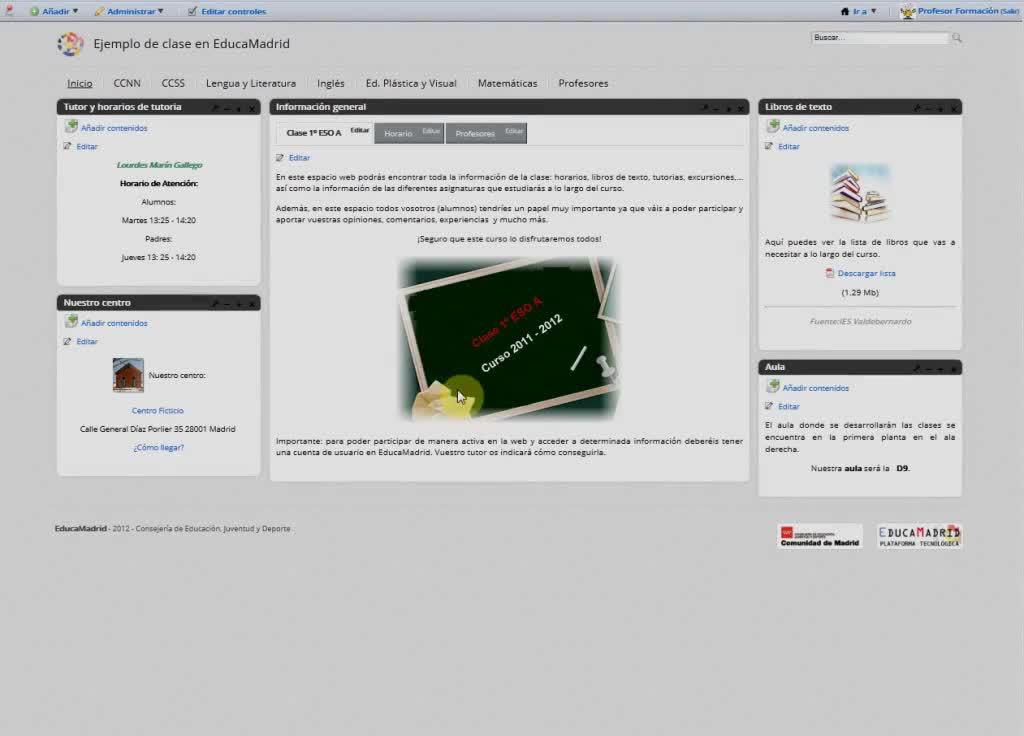
Task: Click the green plus icon beside Añadir
Action: [x=34, y=11]
